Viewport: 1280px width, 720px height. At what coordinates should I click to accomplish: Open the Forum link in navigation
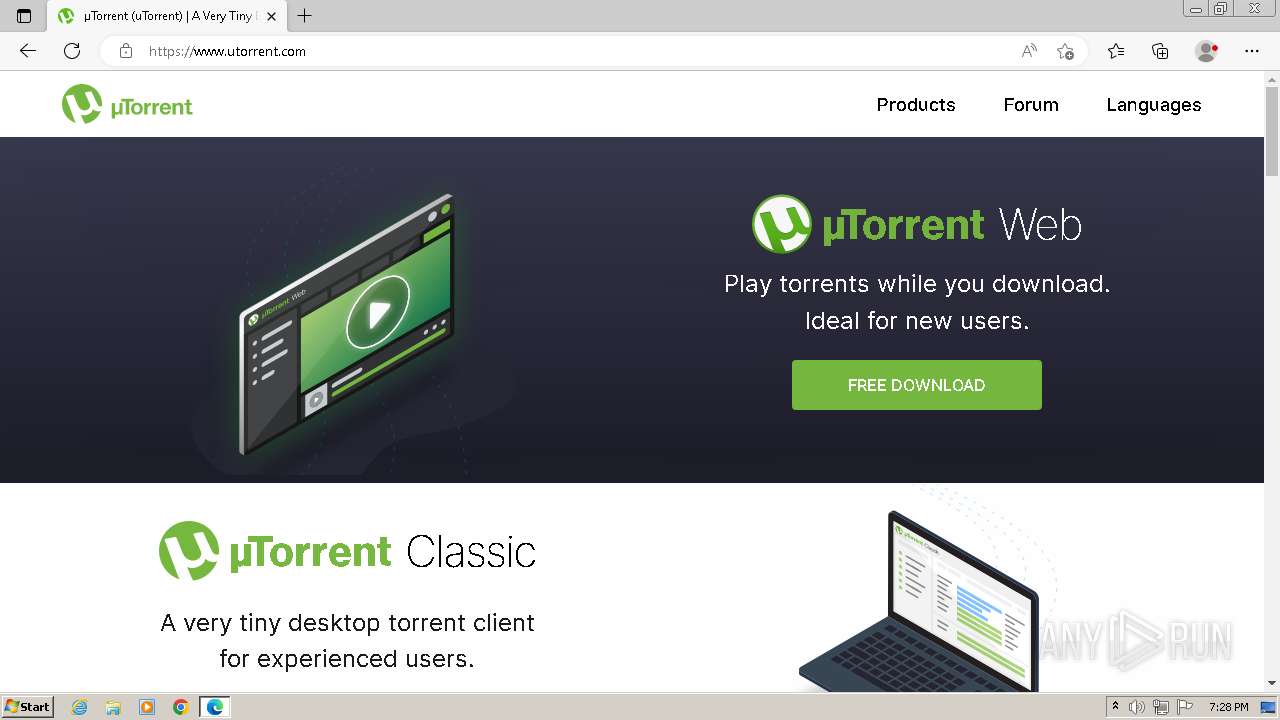[x=1031, y=105]
